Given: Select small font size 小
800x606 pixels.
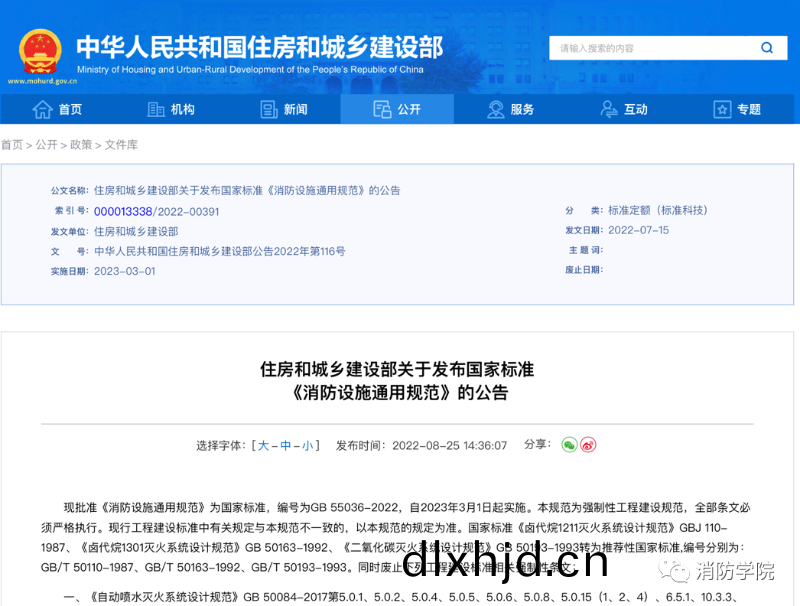Looking at the screenshot, I should [308, 446].
